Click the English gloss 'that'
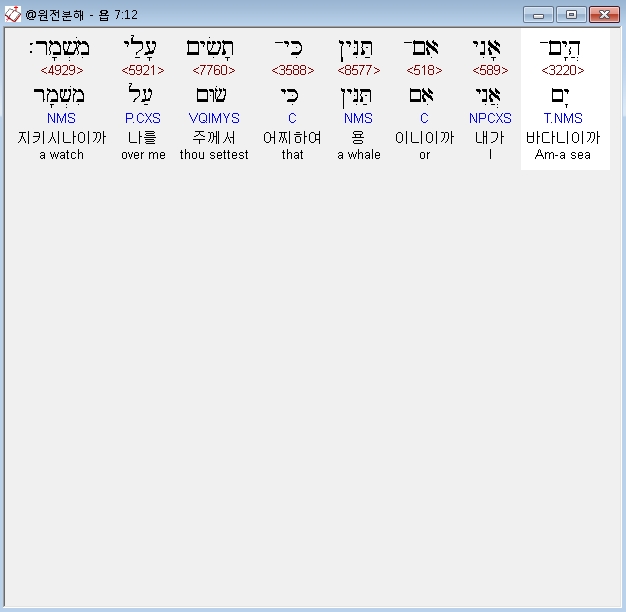Image resolution: width=626 pixels, height=612 pixels. pyautogui.click(x=293, y=154)
